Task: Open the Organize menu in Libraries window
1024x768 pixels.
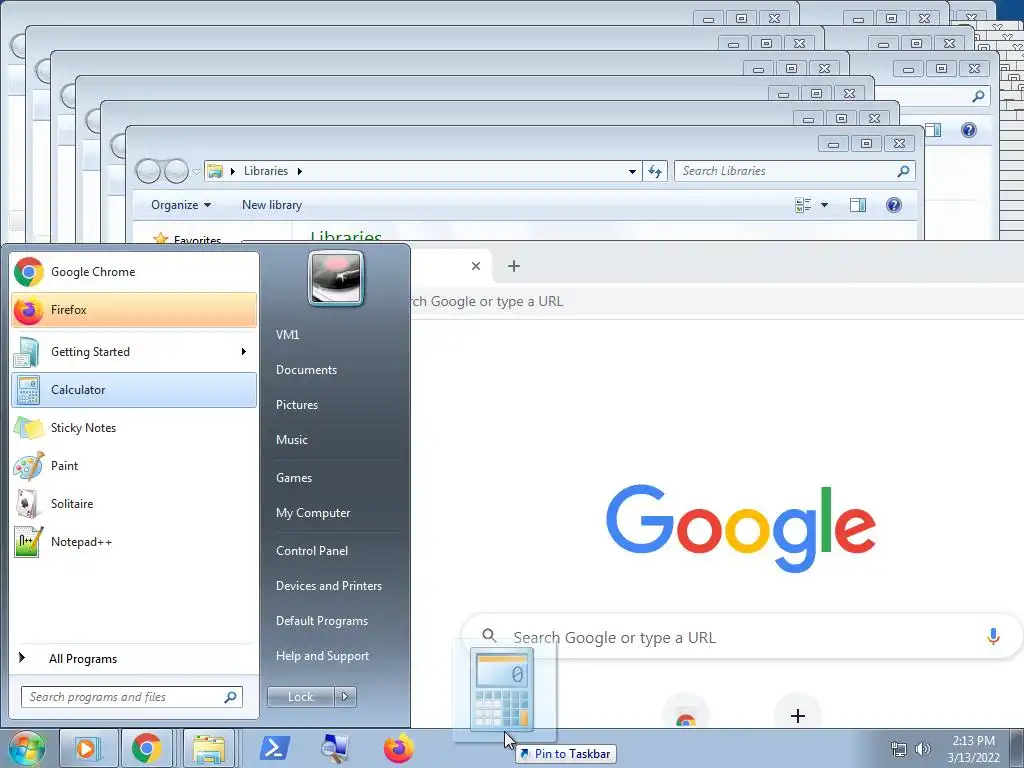Action: pos(181,205)
